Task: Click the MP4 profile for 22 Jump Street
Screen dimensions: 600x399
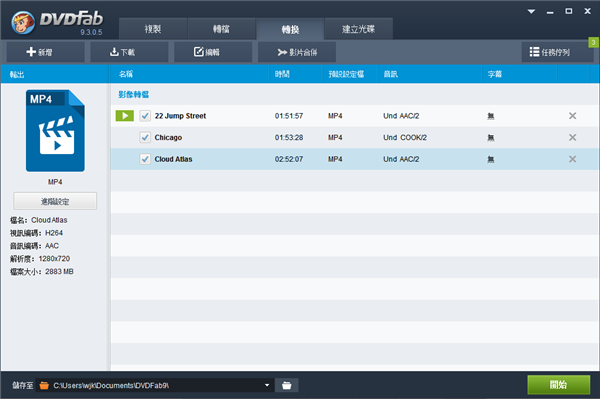Action: point(335,116)
